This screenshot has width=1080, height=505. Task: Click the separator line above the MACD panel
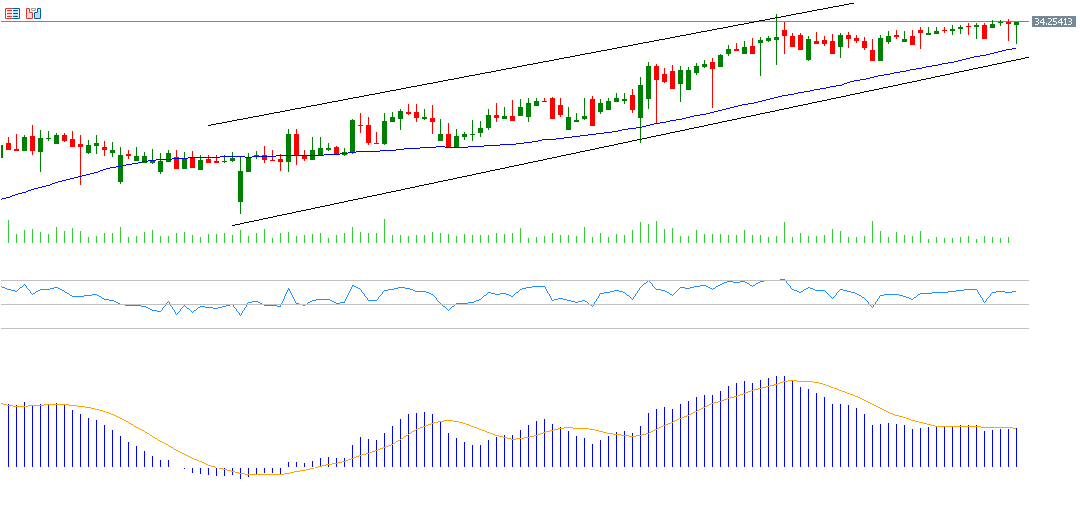point(500,328)
